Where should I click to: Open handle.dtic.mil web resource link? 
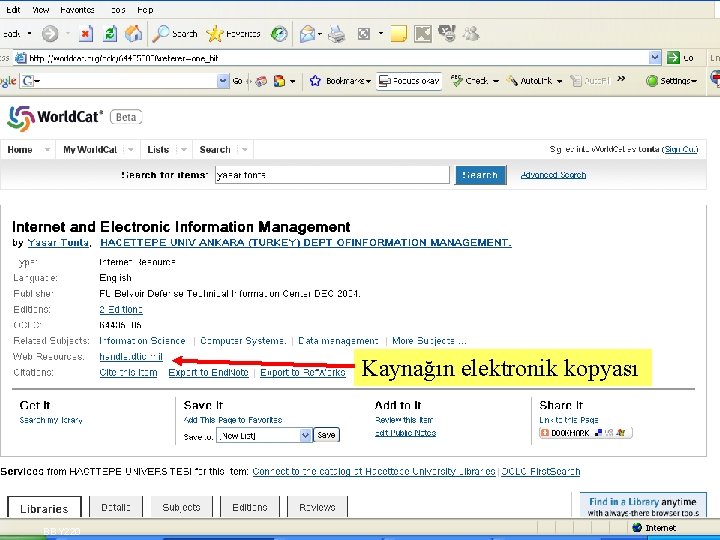(131, 356)
